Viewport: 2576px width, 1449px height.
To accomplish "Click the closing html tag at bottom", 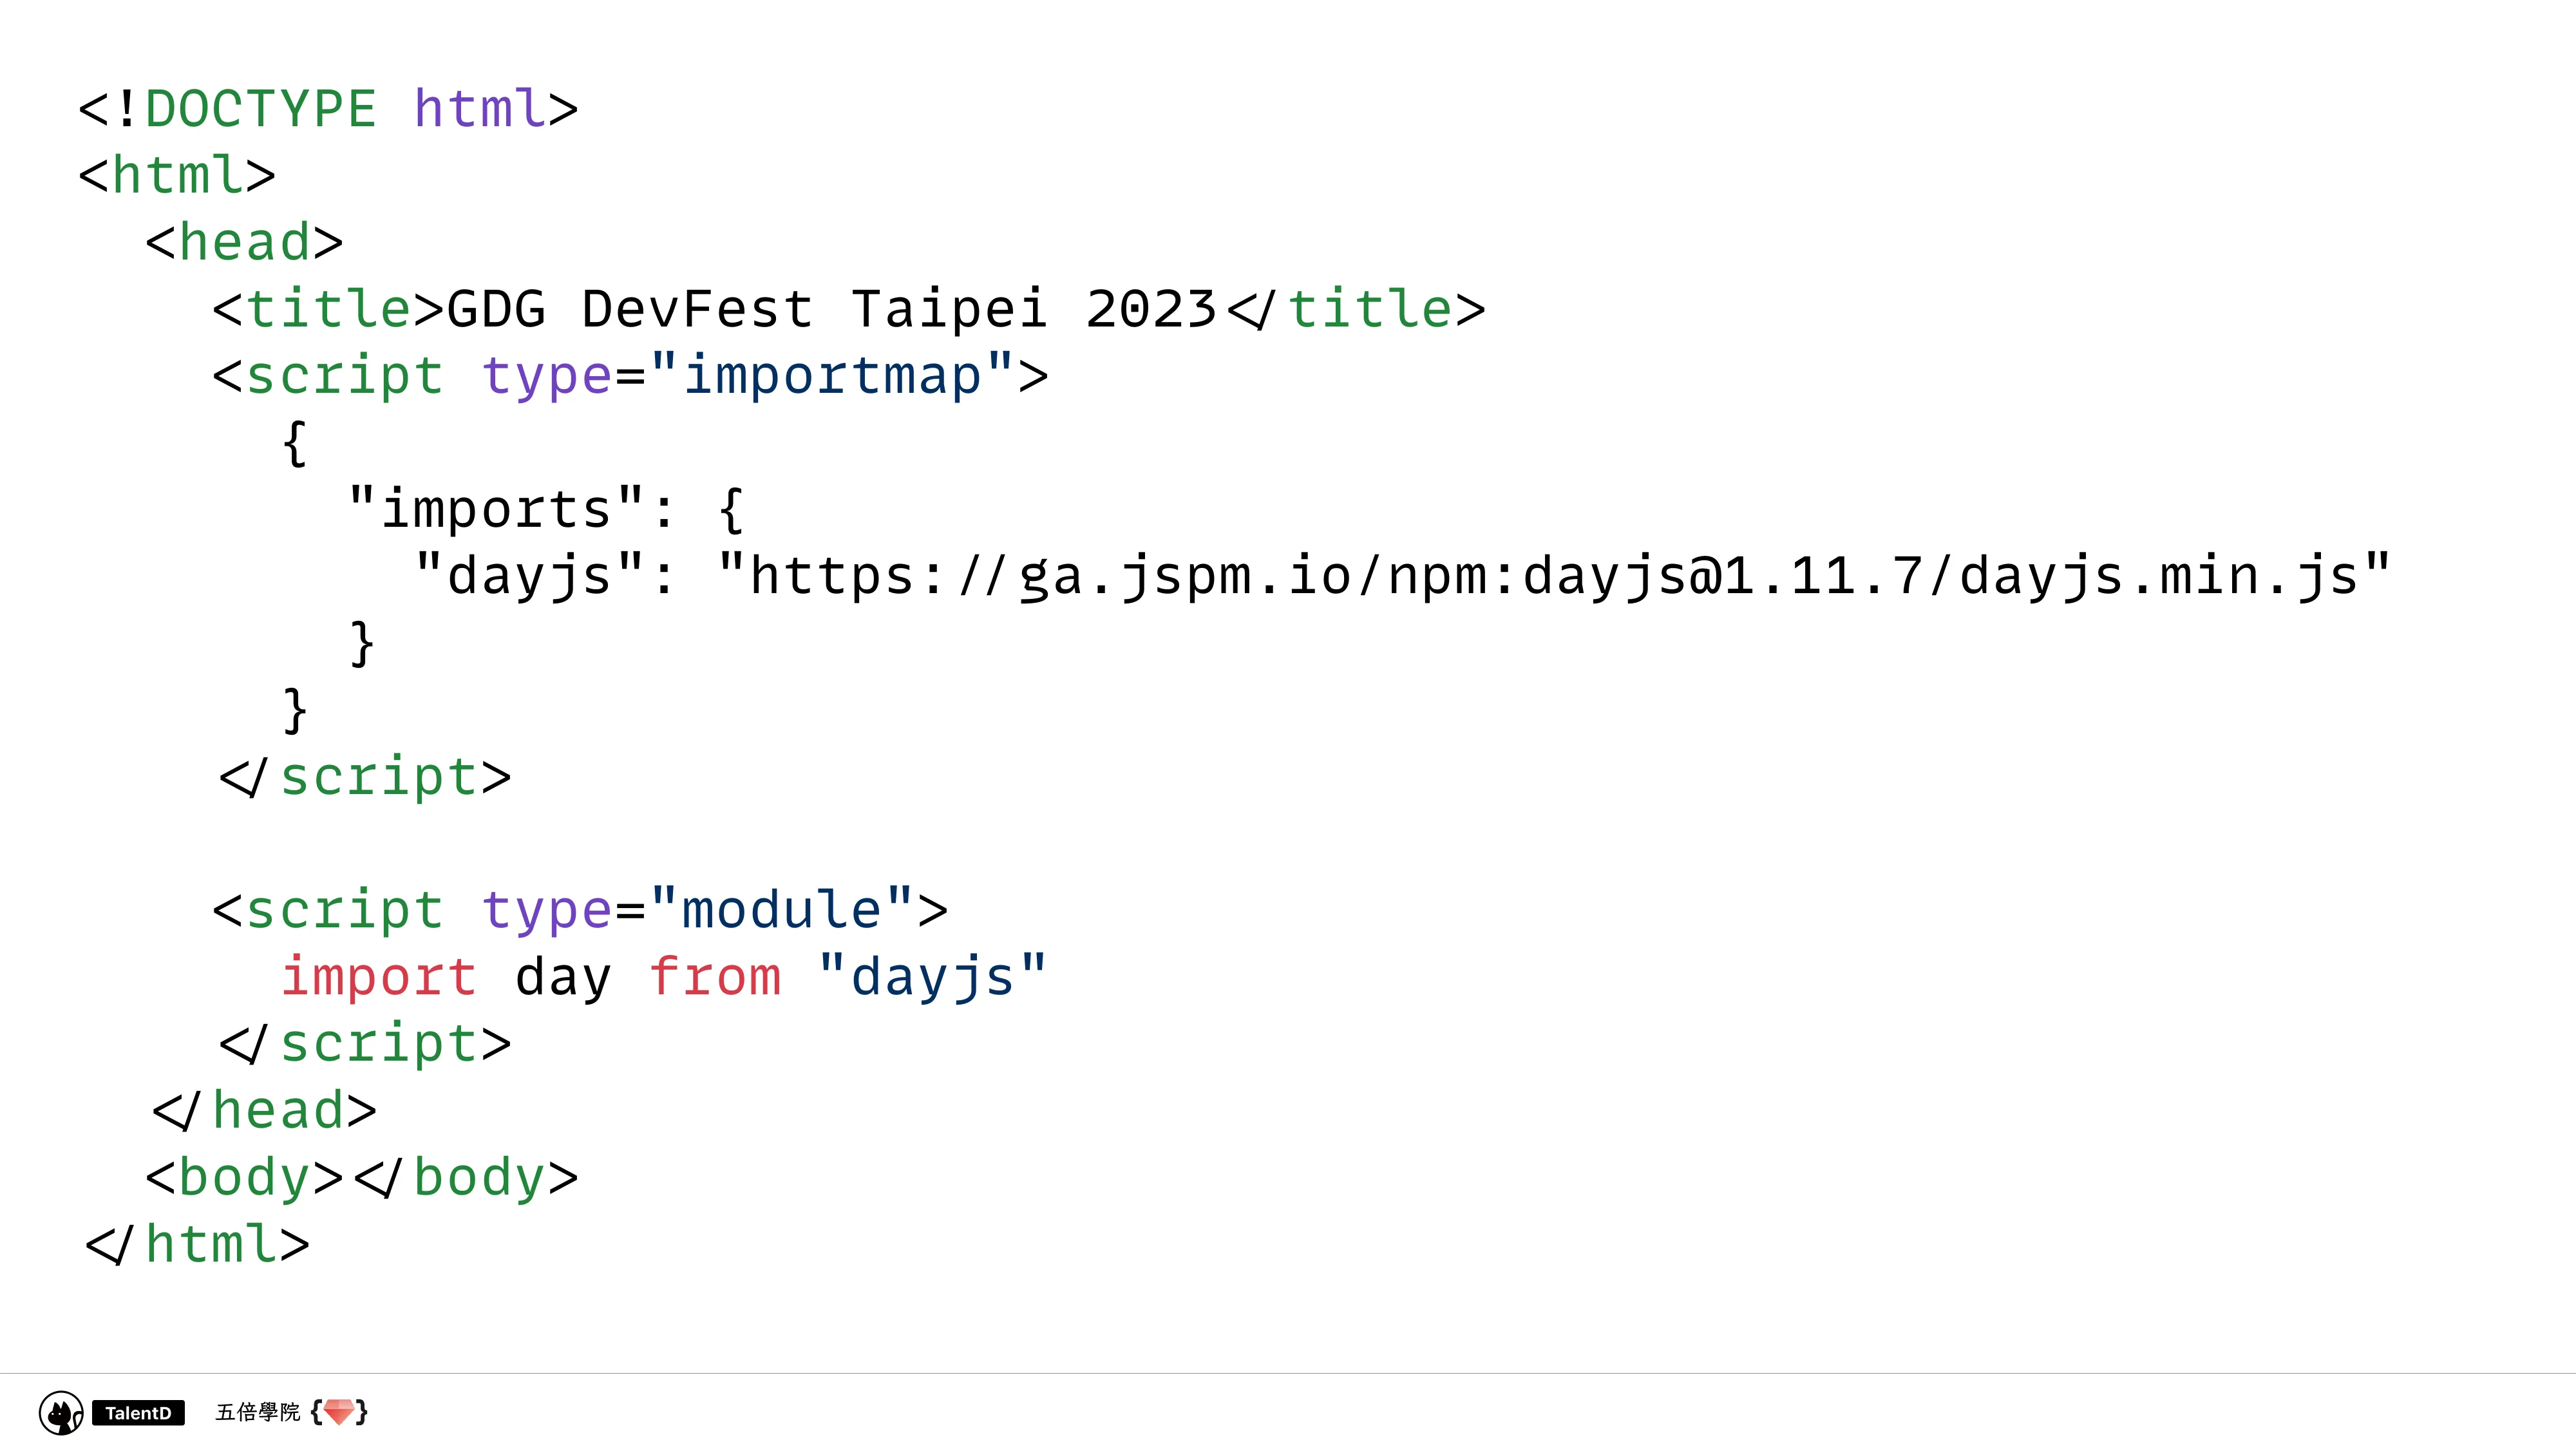I will [x=197, y=1245].
